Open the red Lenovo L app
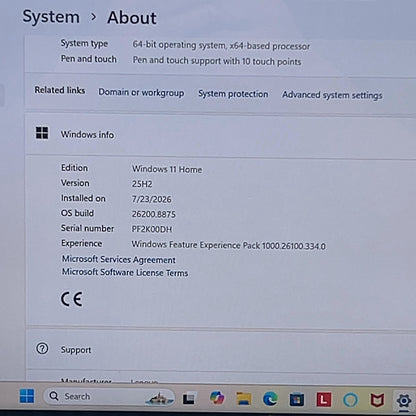Screen dimensions: 416x416 pos(324,400)
